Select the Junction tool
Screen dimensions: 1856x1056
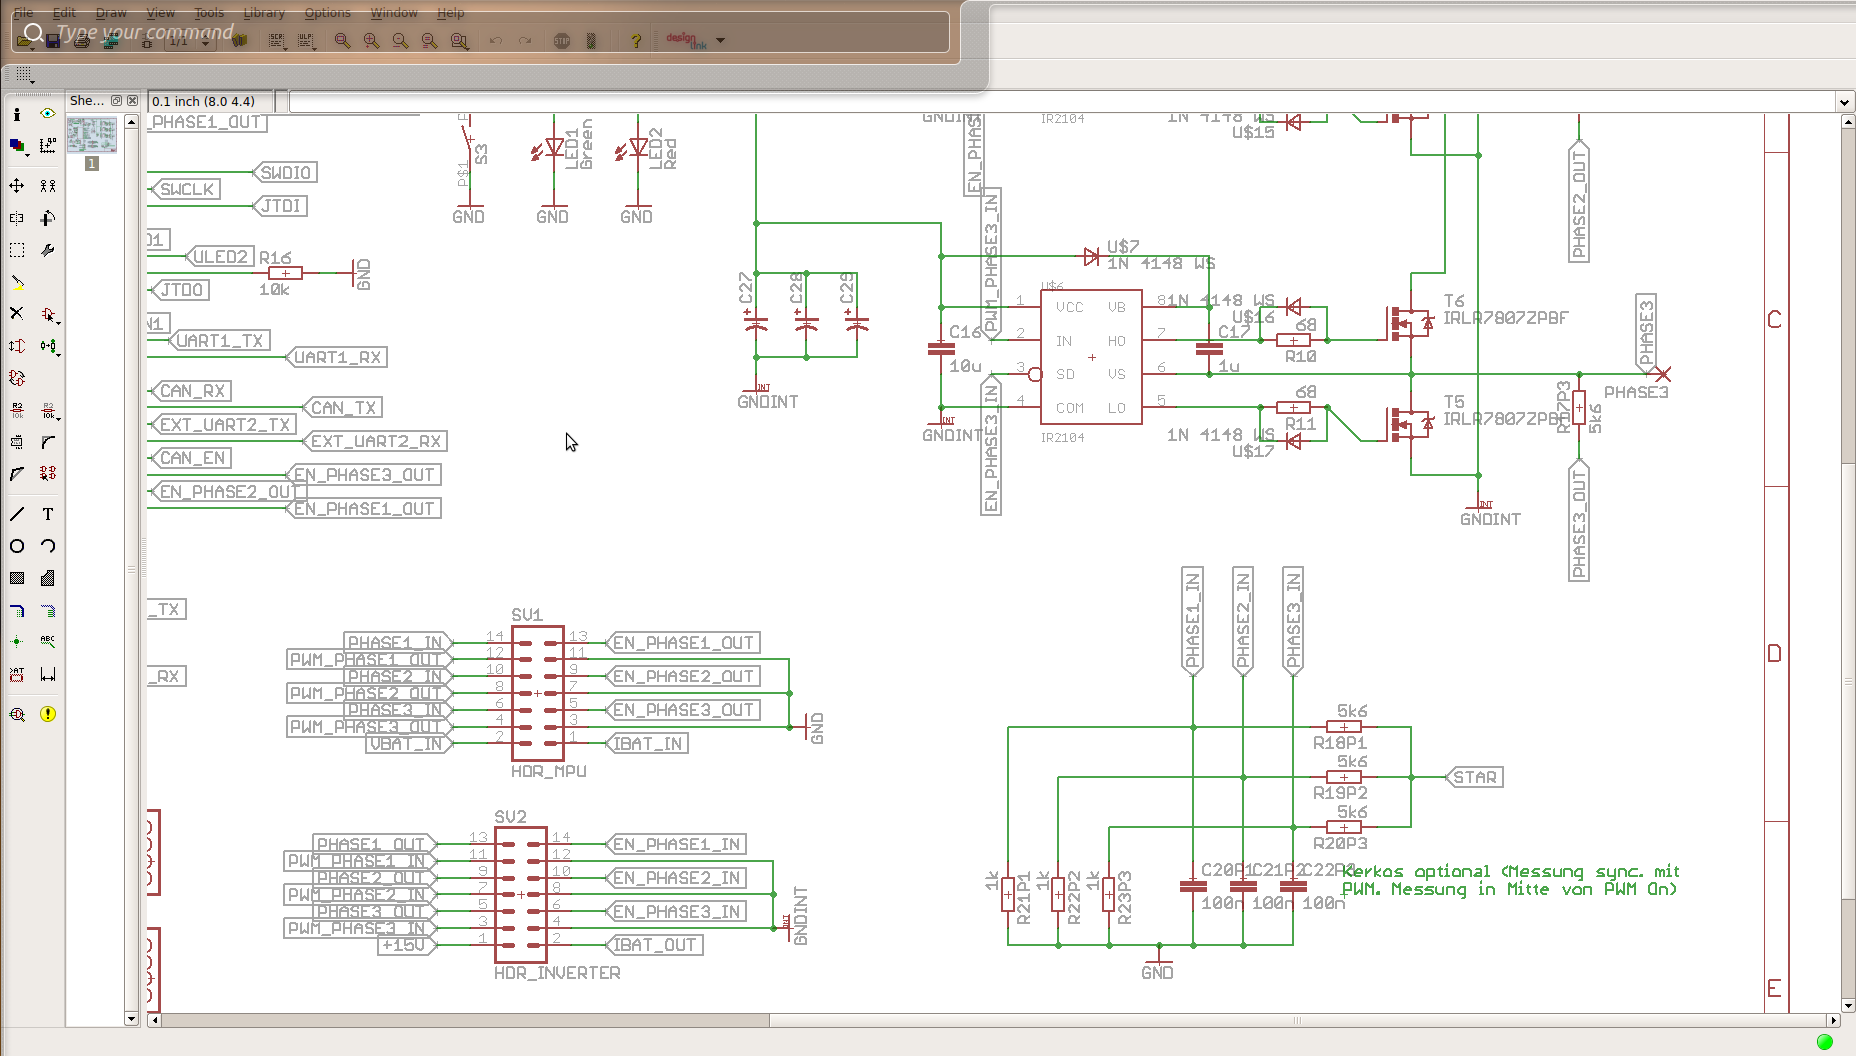coord(17,642)
